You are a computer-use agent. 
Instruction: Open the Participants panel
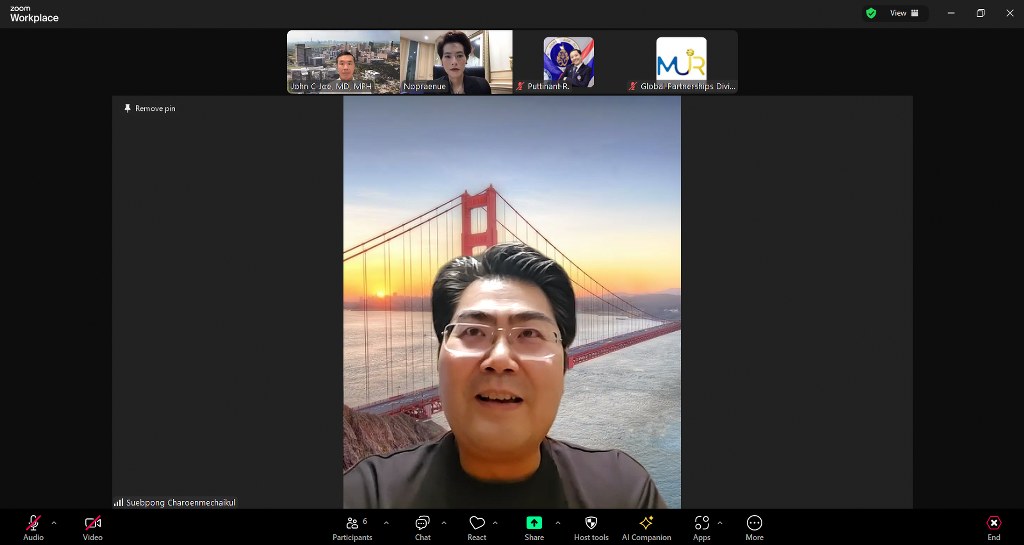coord(351,527)
